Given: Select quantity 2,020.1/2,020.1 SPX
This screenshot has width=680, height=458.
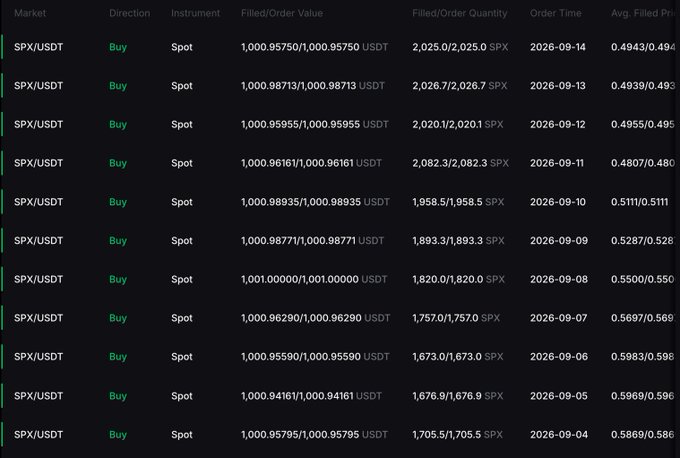Looking at the screenshot, I should click(x=458, y=124).
